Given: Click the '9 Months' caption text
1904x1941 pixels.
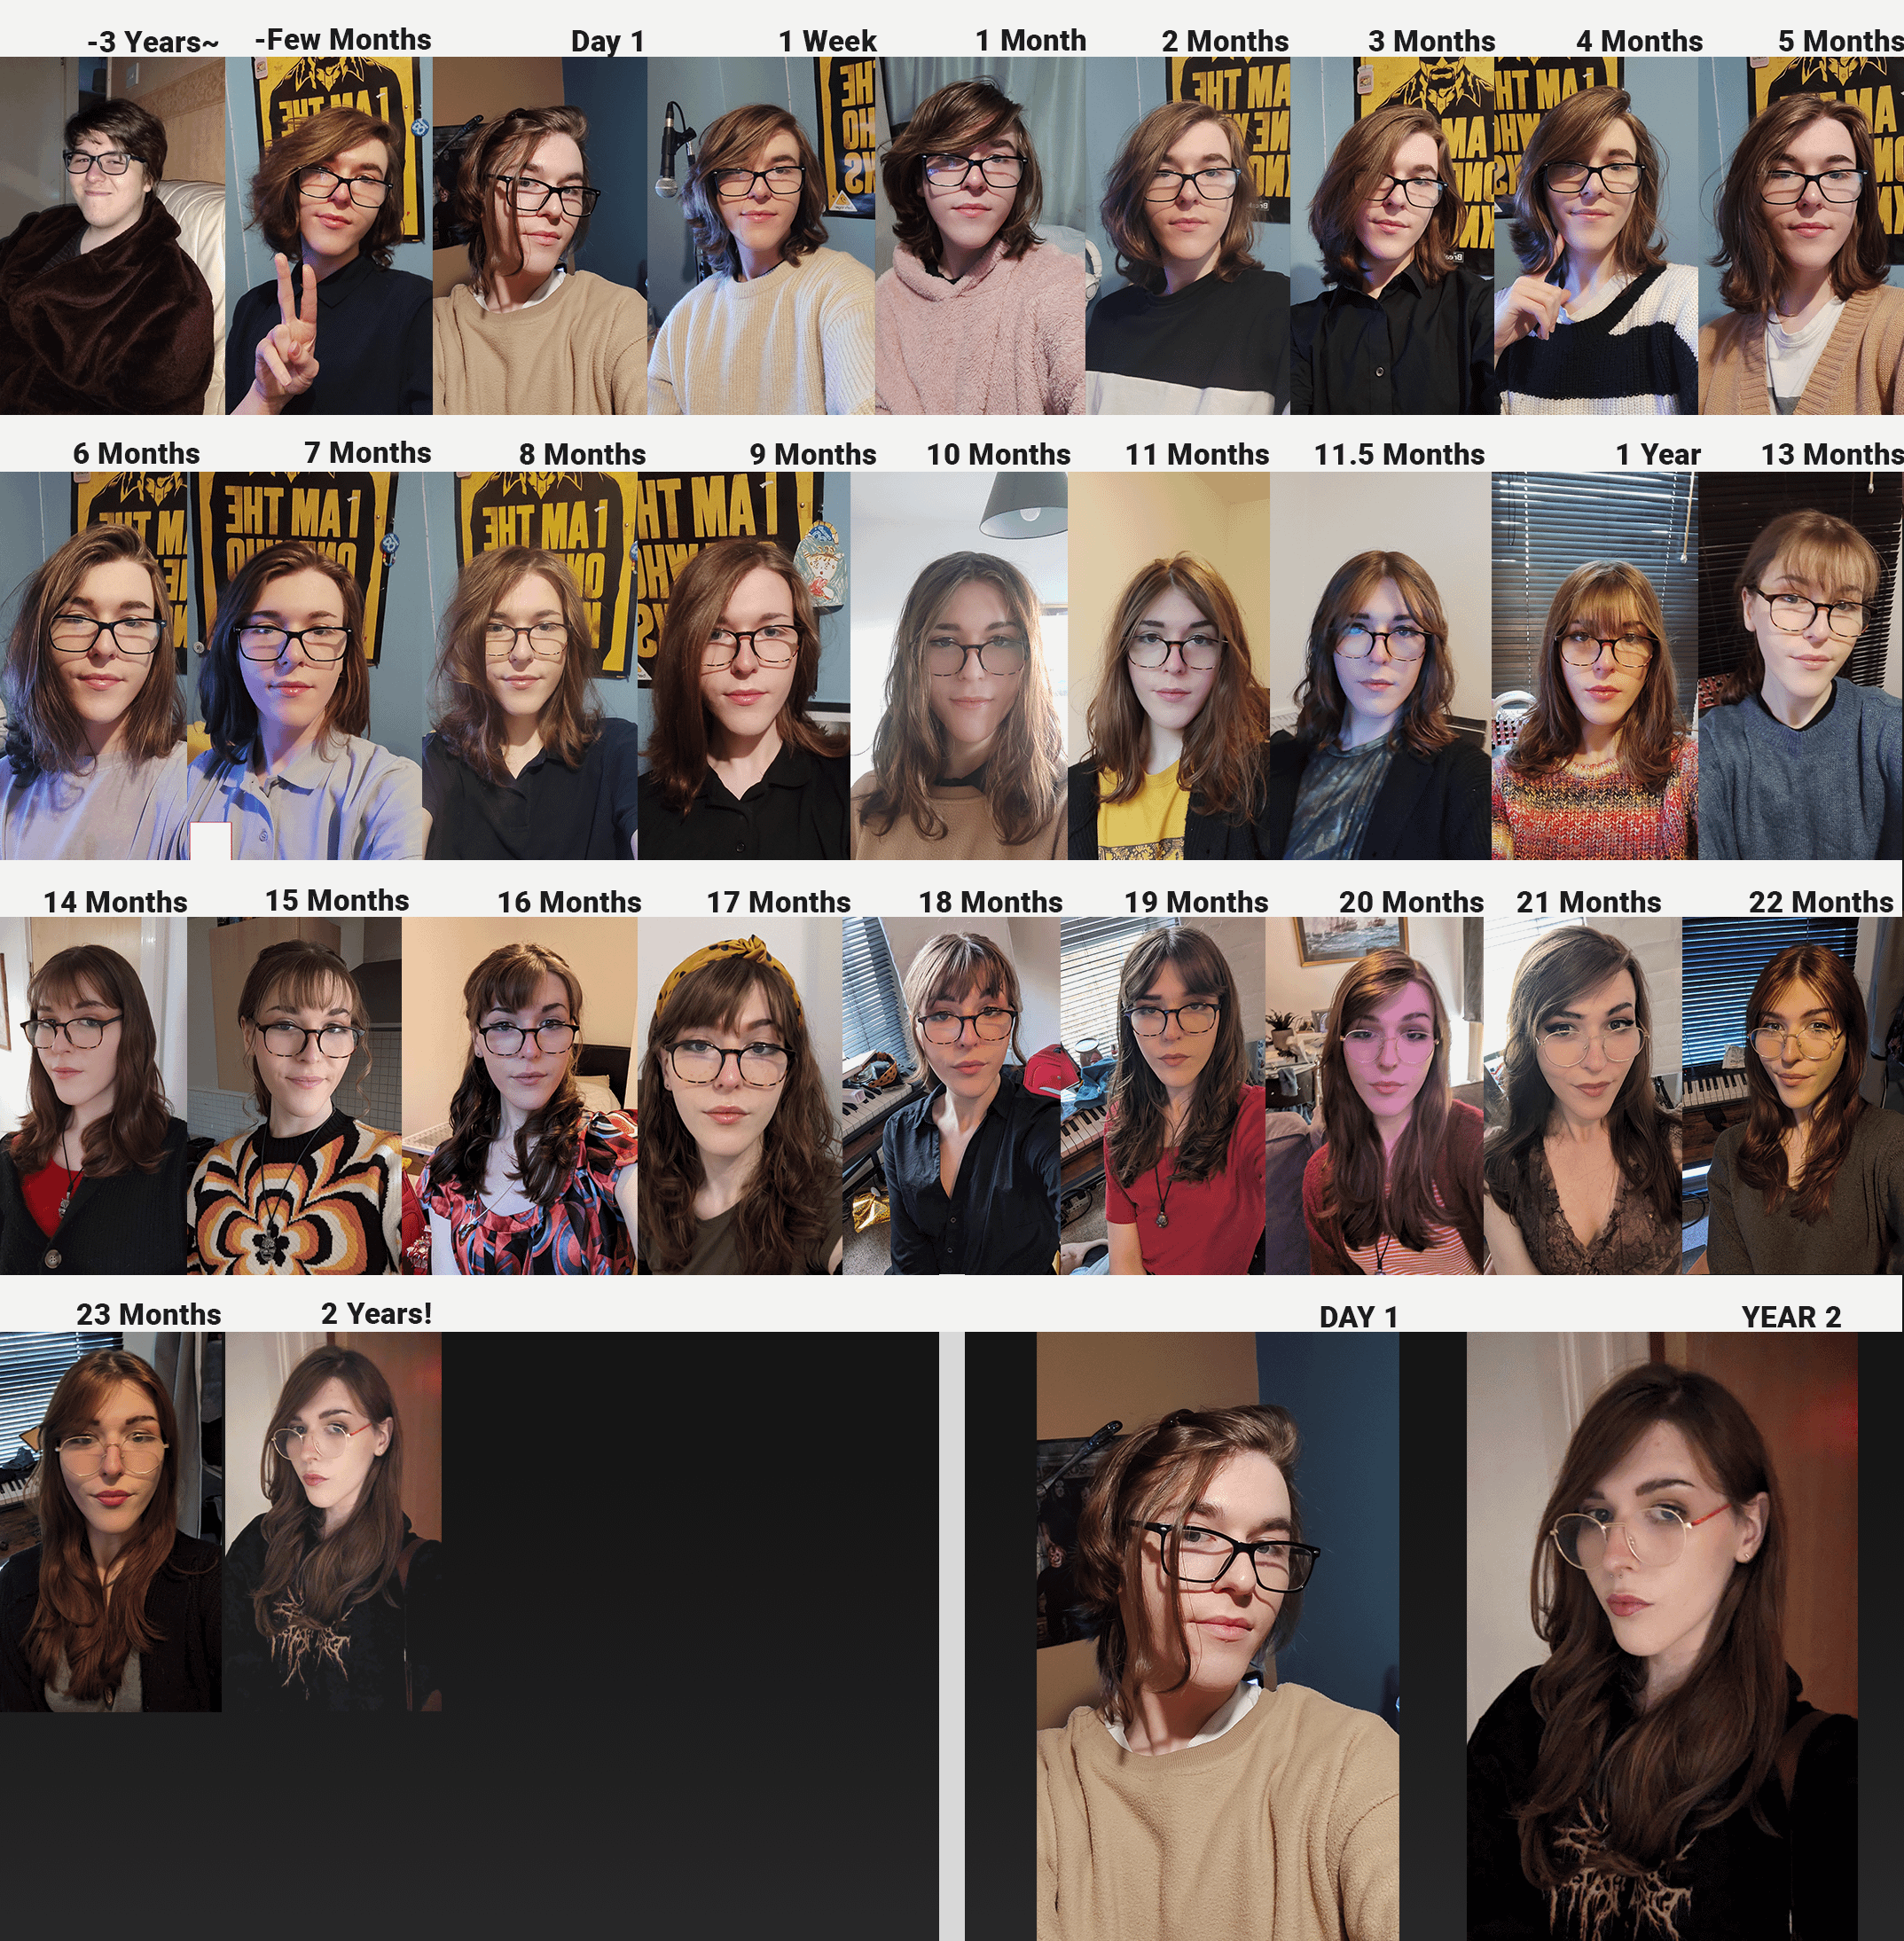Looking at the screenshot, I should [x=813, y=454].
